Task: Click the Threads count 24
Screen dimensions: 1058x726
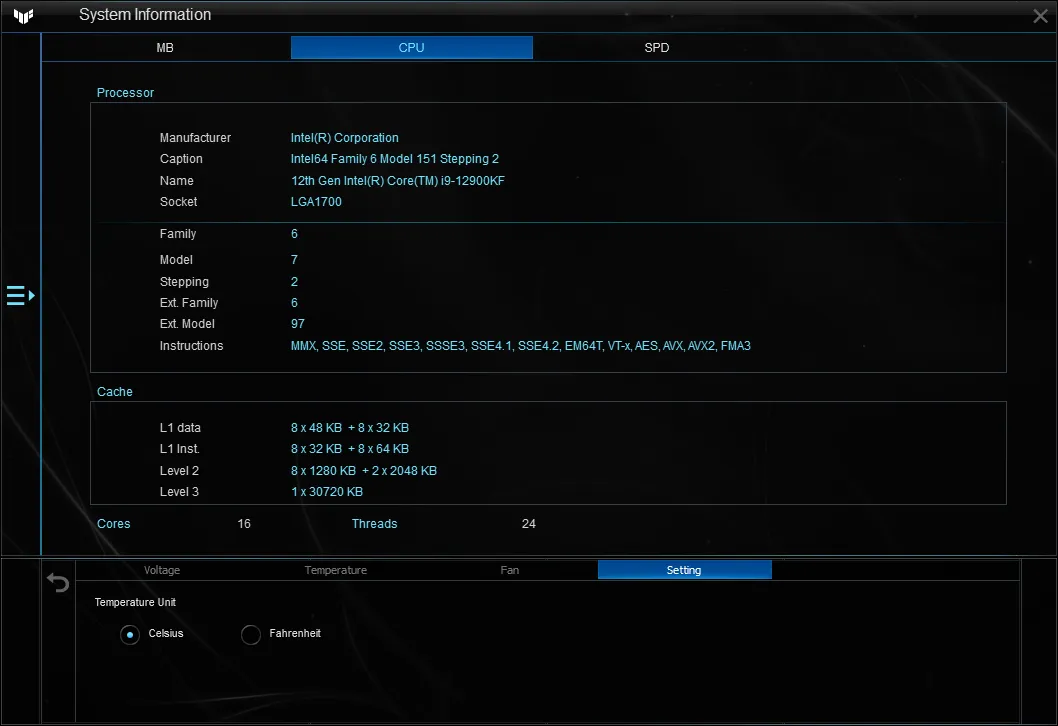Action: pos(528,524)
